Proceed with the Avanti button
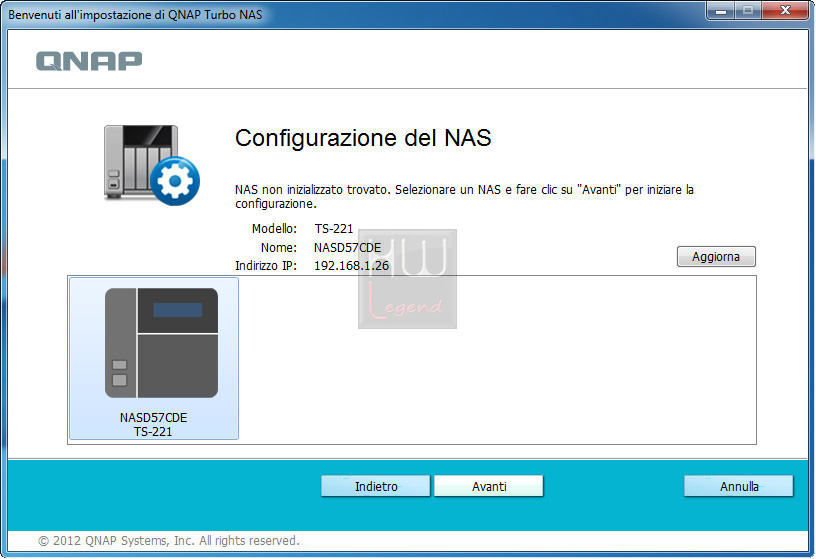The width and height of the screenshot is (816, 559). point(489,486)
